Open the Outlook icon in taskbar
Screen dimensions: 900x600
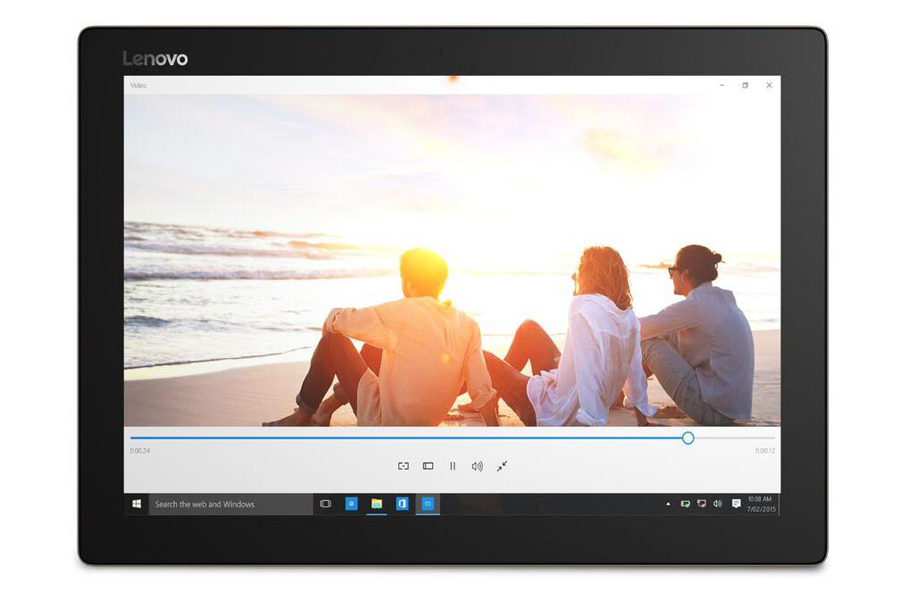[x=402, y=504]
